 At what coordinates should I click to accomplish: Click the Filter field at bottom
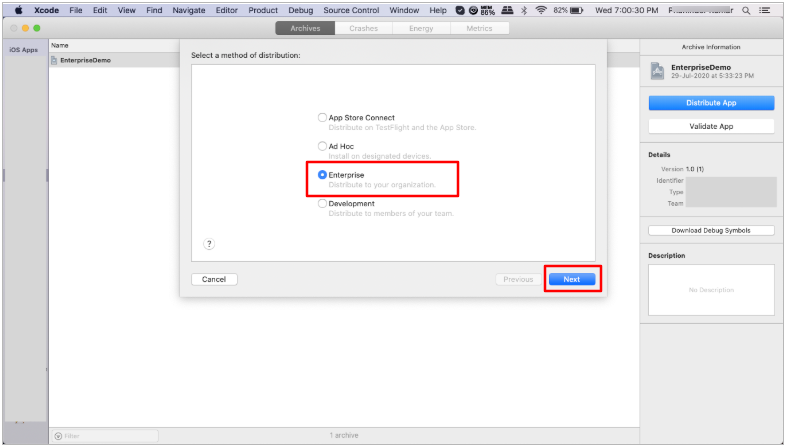[105, 435]
